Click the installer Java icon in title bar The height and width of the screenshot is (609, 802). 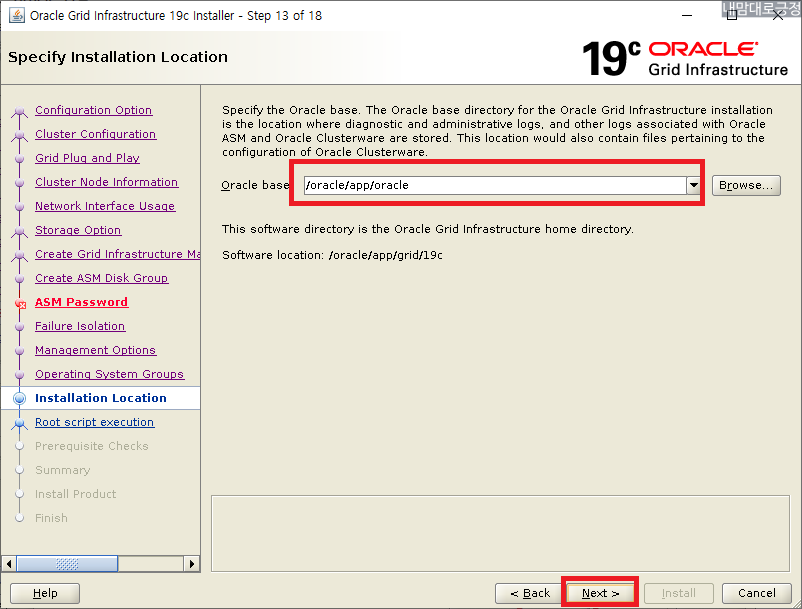16,15
